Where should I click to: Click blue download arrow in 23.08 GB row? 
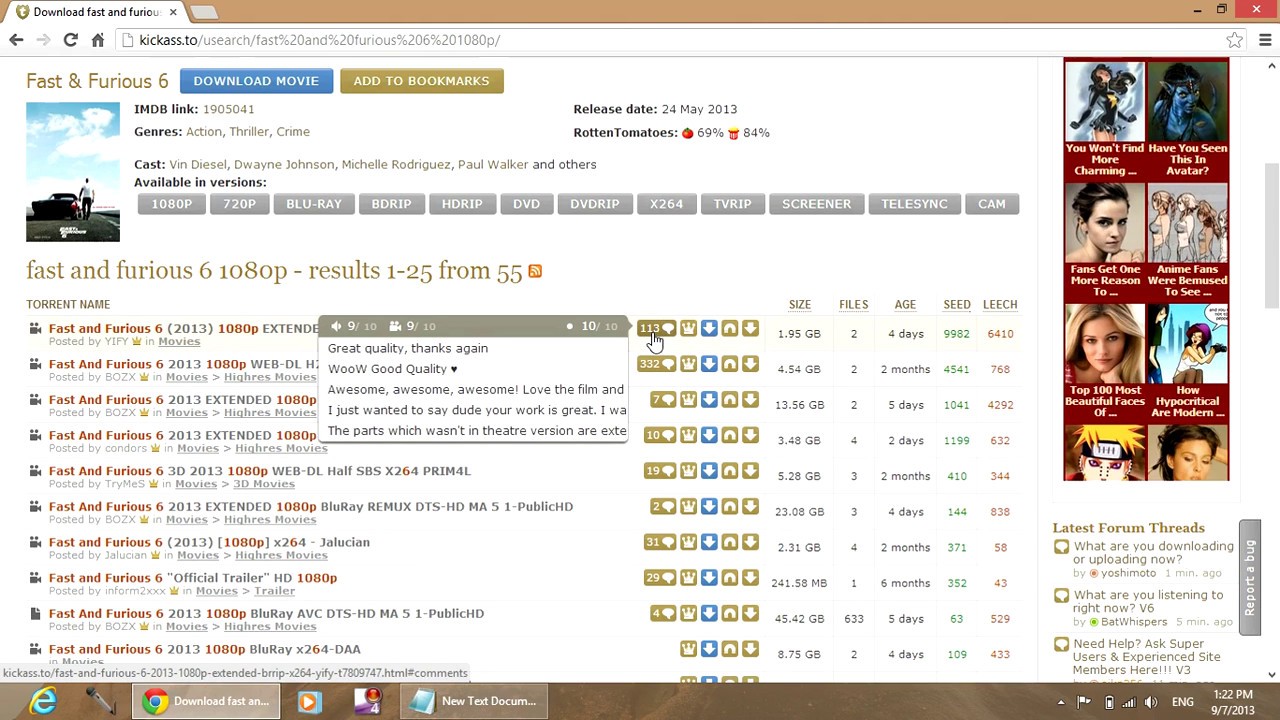coord(709,506)
